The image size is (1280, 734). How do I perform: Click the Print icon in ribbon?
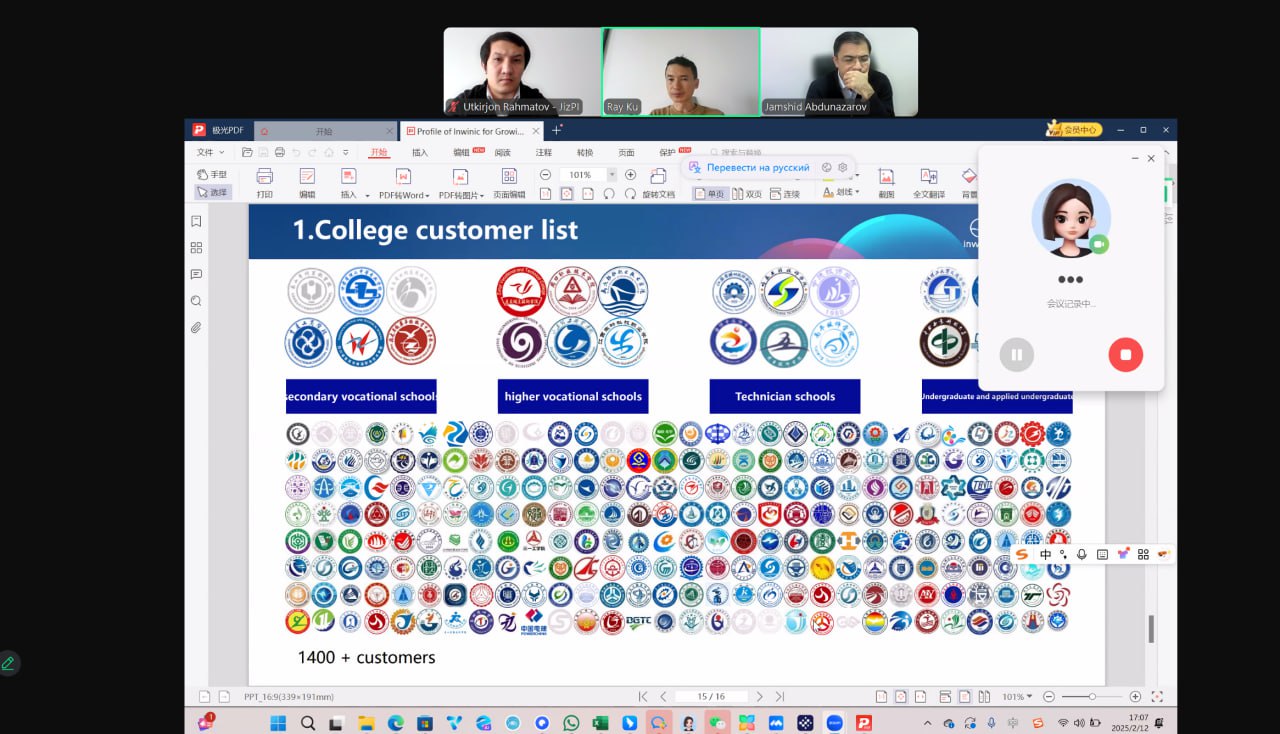click(x=264, y=182)
